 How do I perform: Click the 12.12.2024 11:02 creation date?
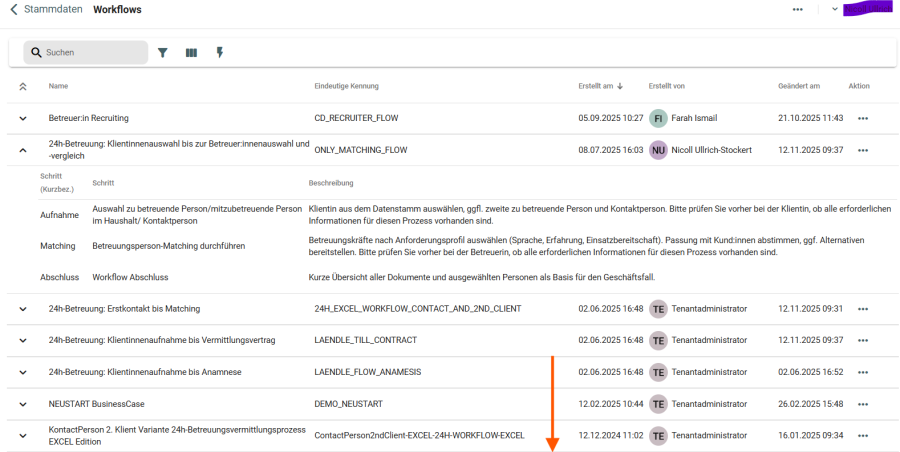[611, 436]
